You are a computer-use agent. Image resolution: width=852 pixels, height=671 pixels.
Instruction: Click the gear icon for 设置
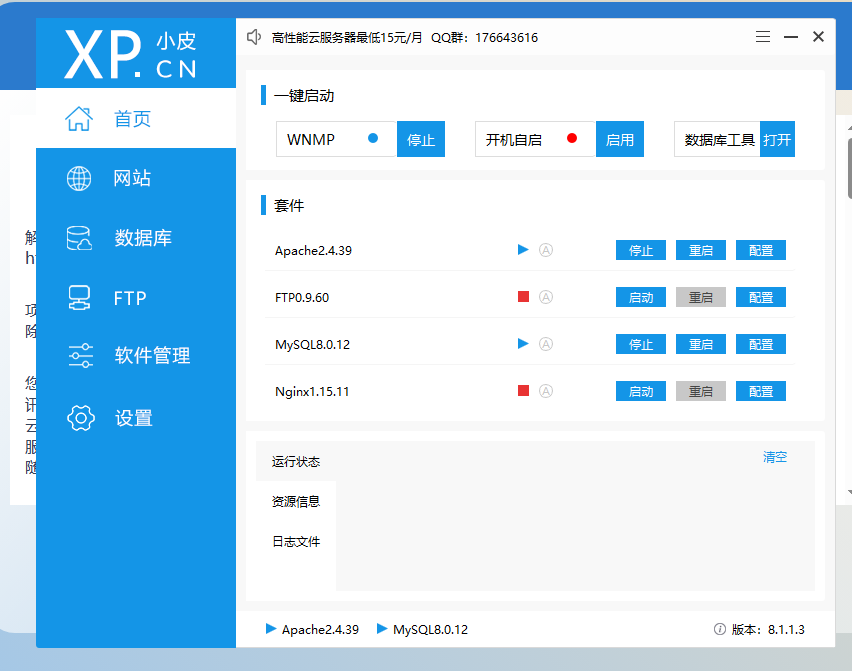coord(79,418)
